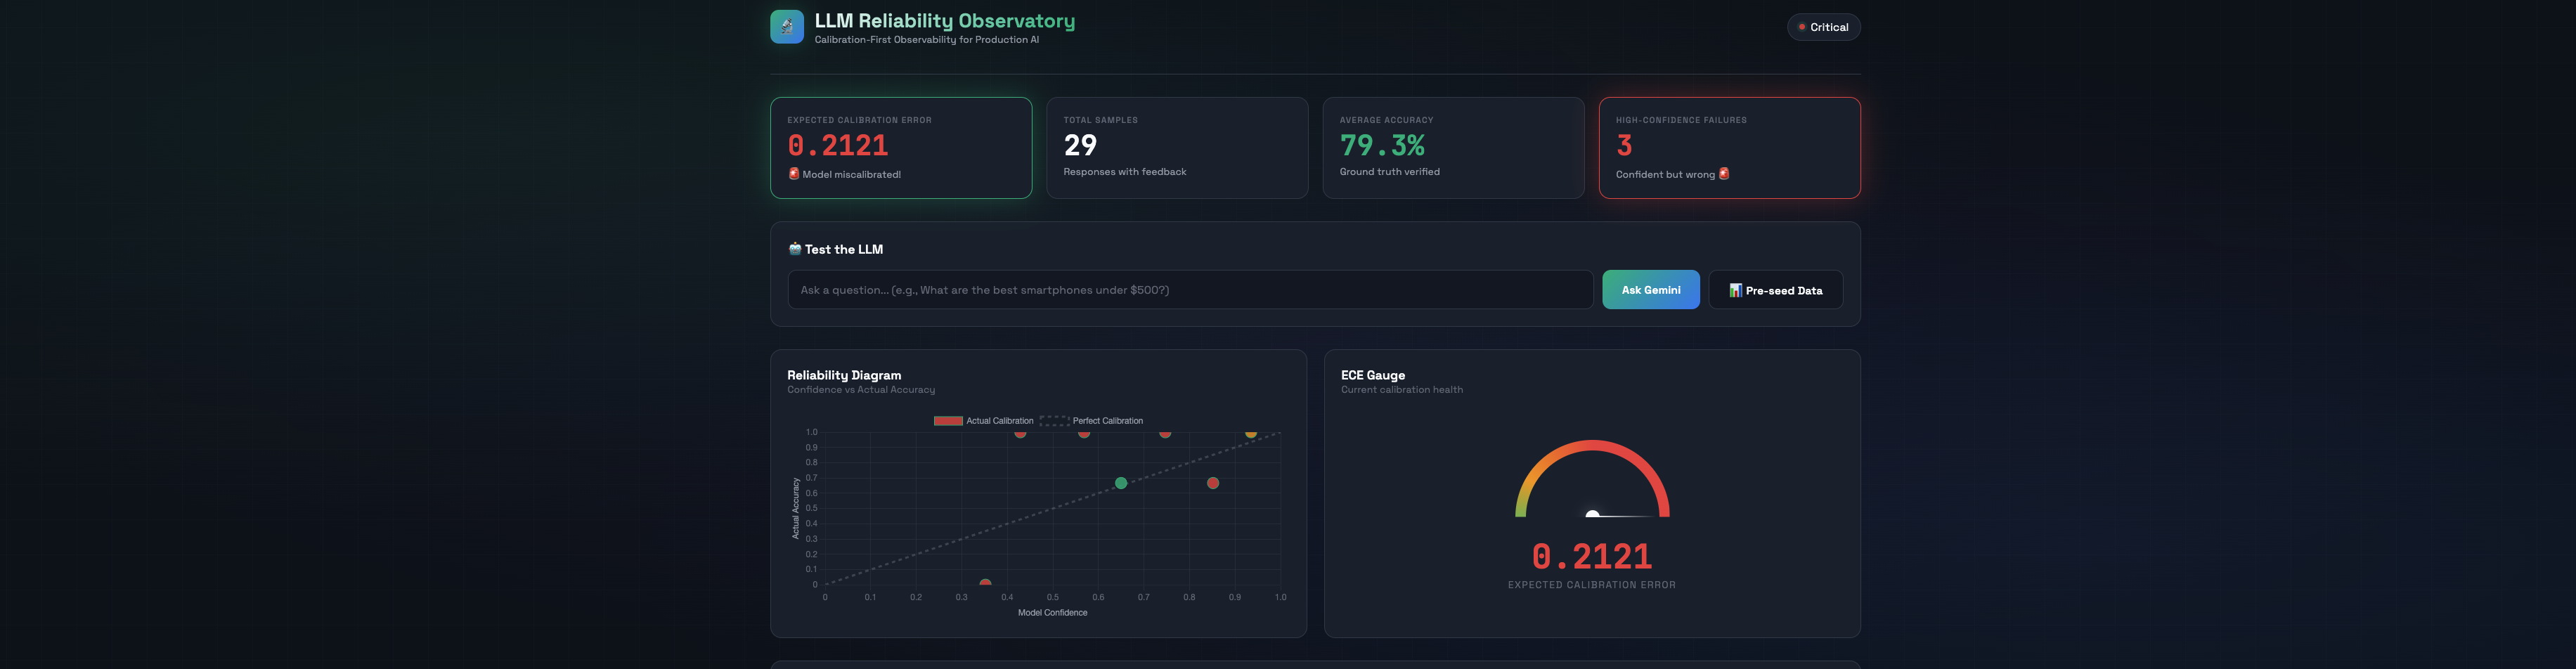Click the subtitle "Calibration-First Observability for Production AI"
This screenshot has height=669, width=2576.
tap(927, 40)
